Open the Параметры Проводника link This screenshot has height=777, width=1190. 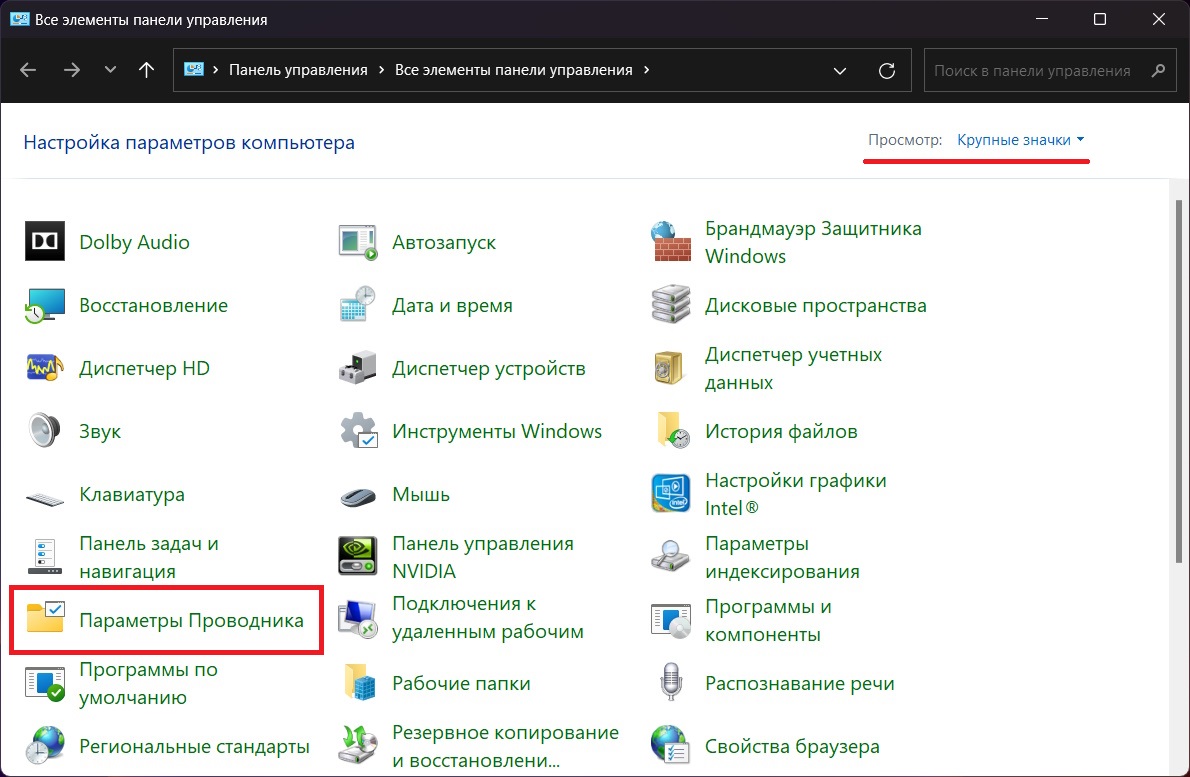[191, 620]
